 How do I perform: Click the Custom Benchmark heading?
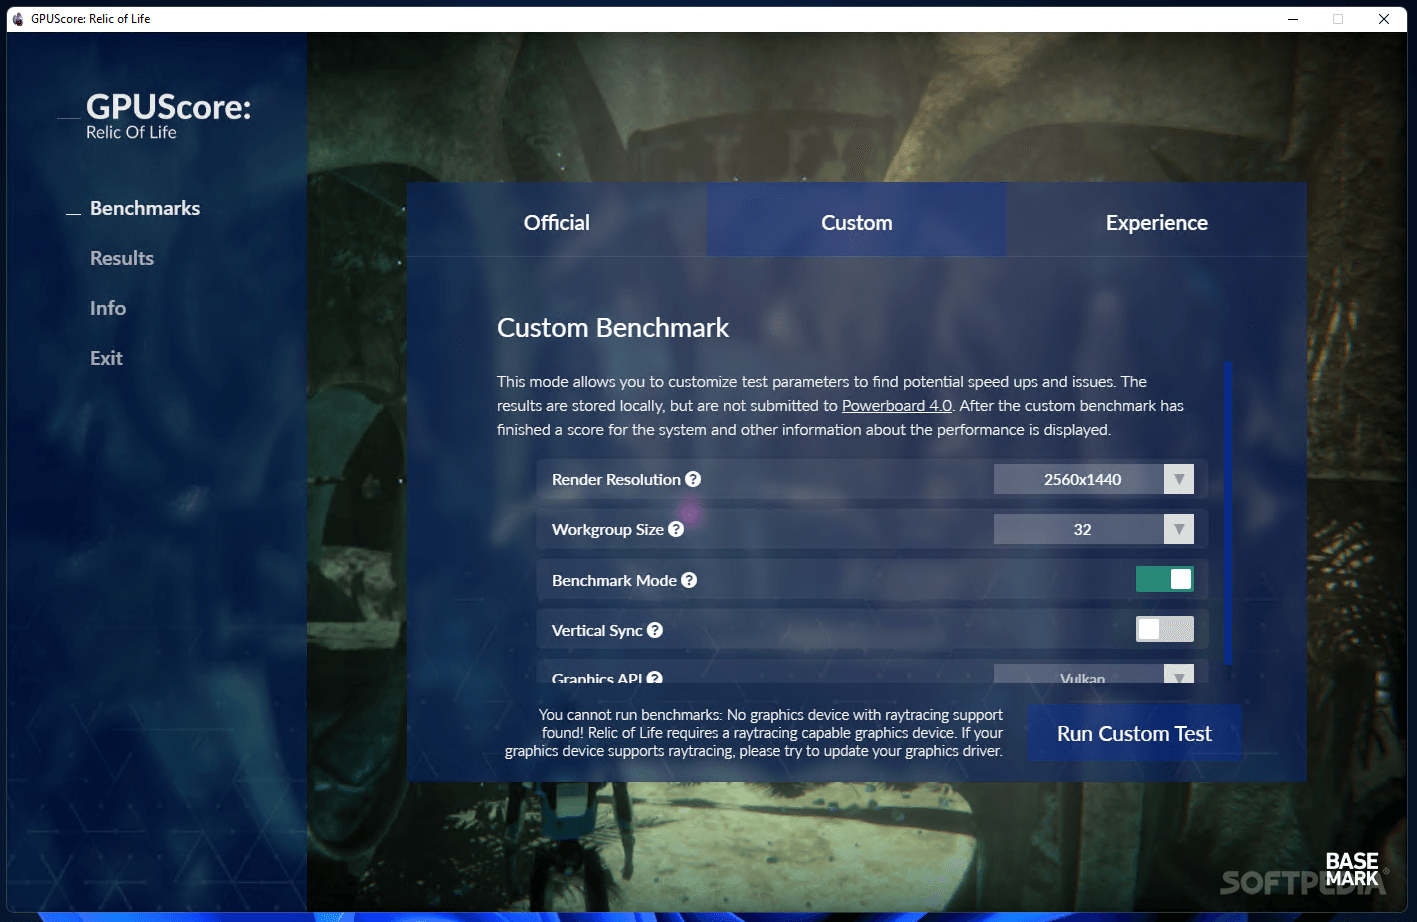pos(613,327)
